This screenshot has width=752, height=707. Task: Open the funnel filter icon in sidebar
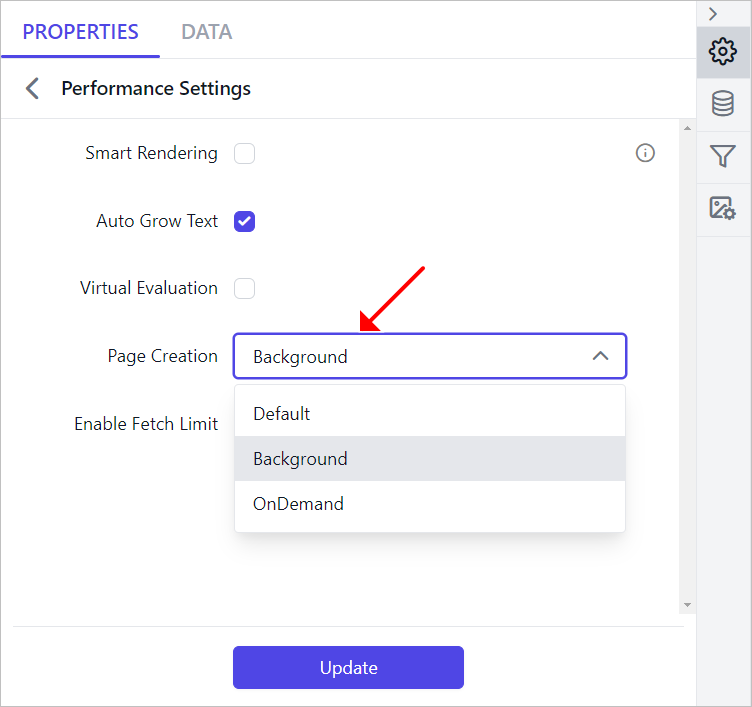[x=722, y=156]
